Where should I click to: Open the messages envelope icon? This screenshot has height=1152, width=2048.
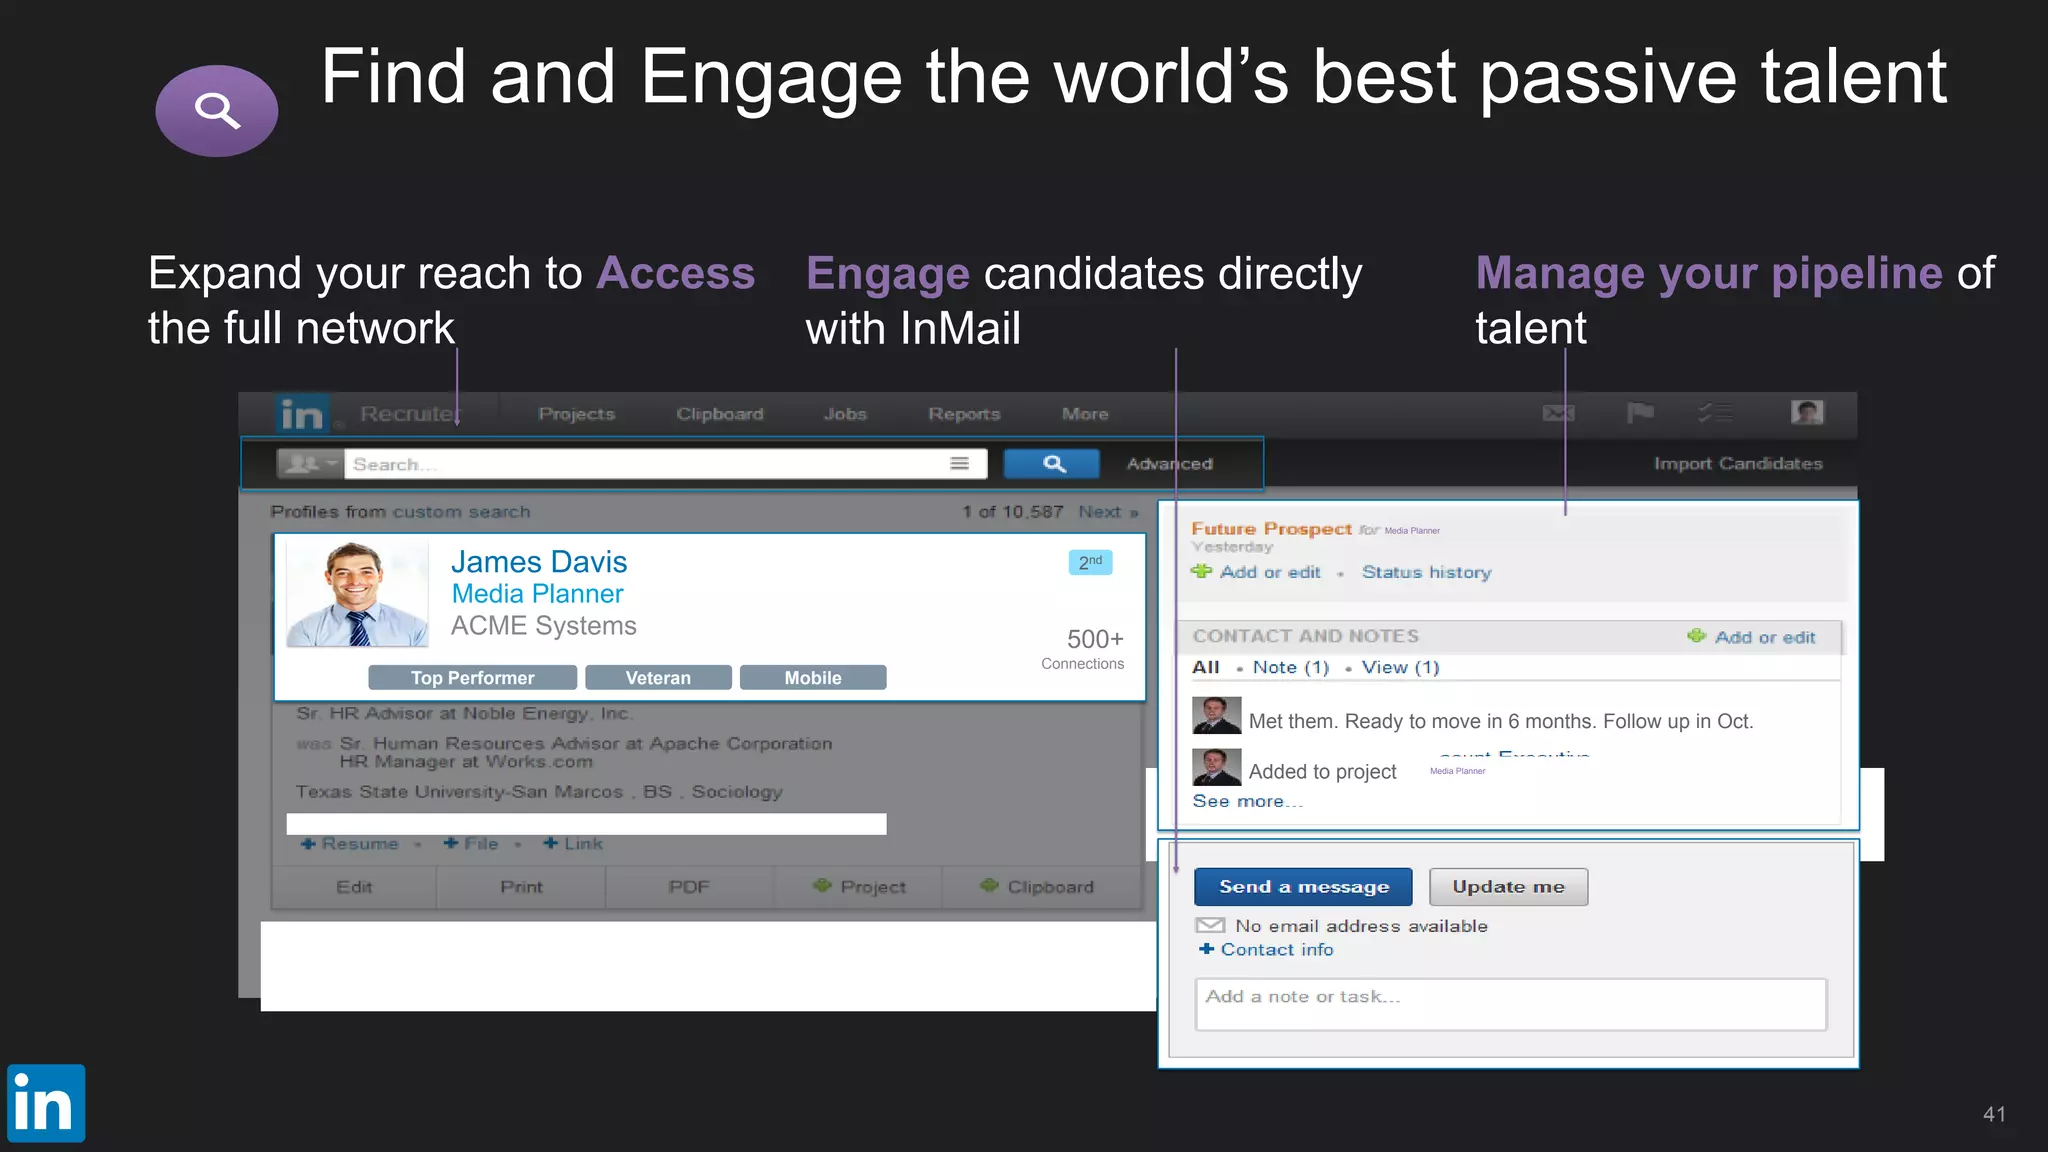(x=1559, y=413)
